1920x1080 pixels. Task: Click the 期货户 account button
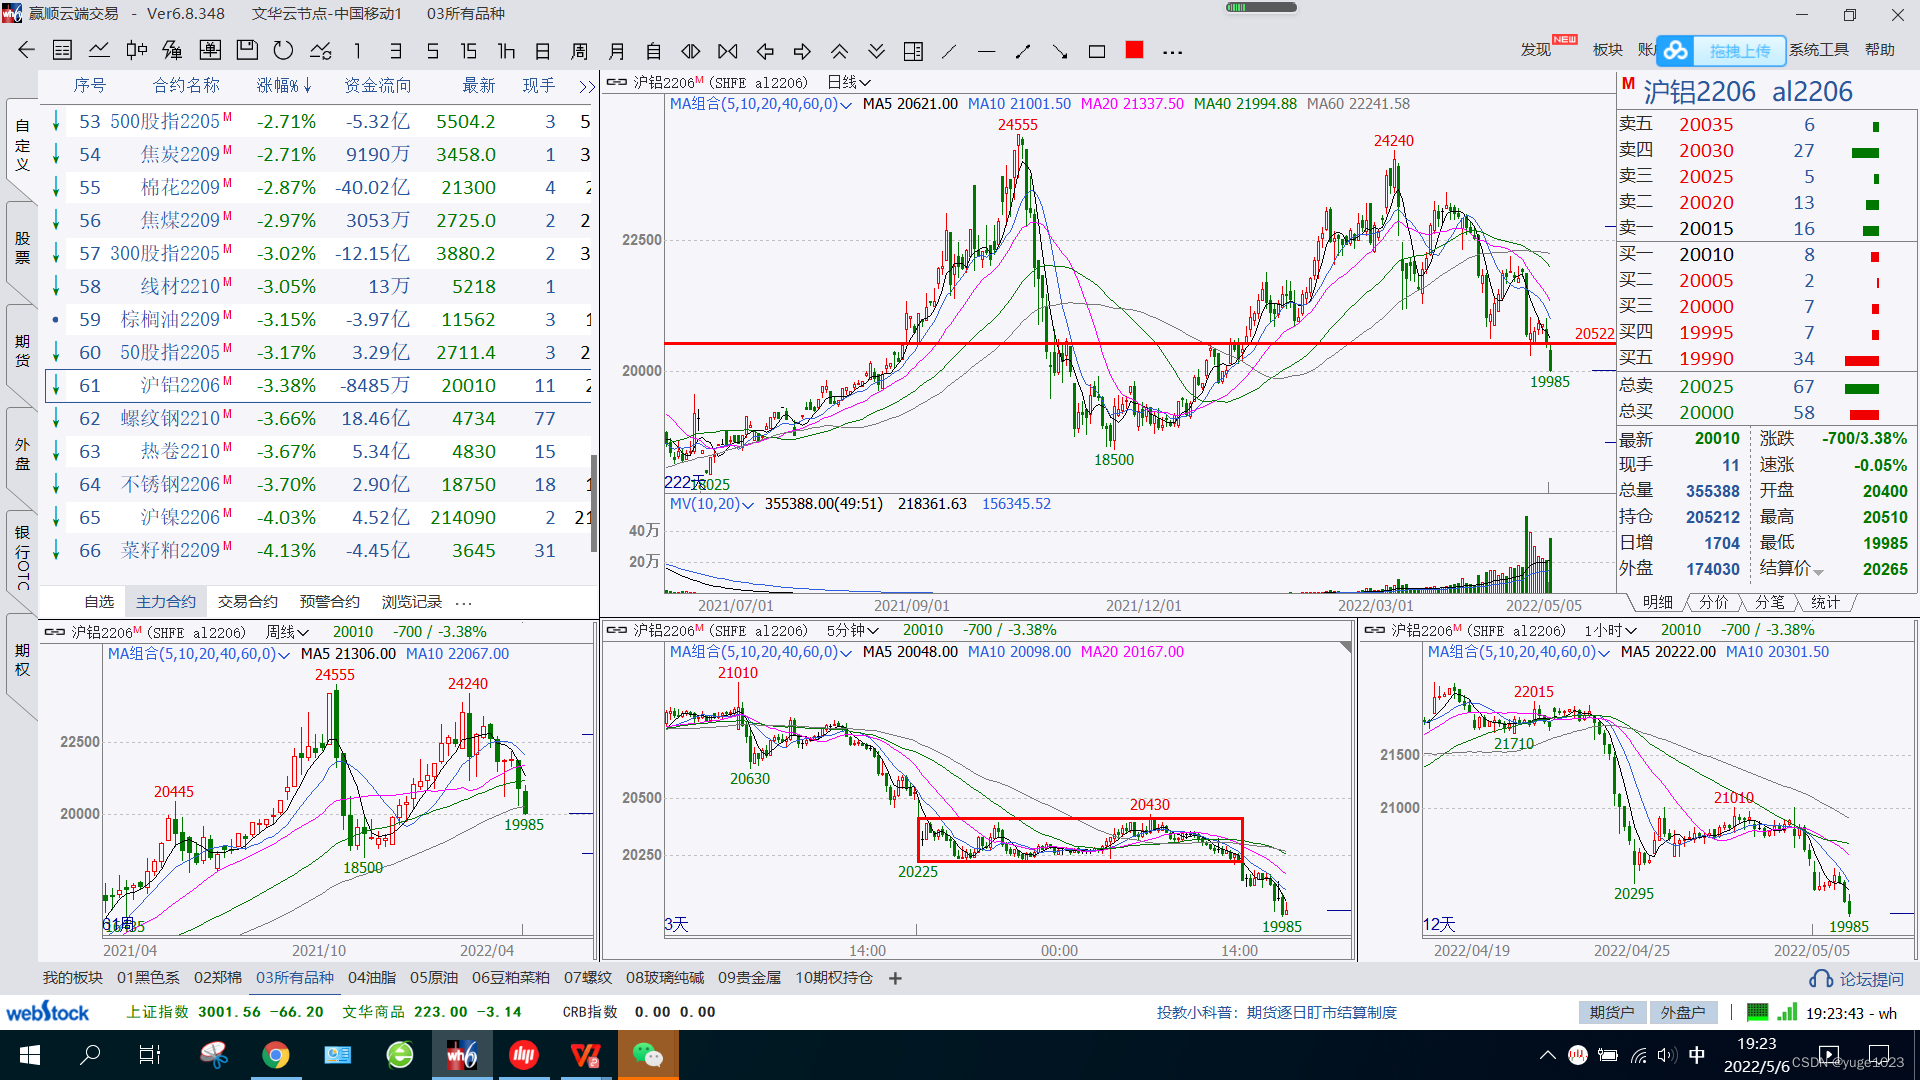pos(1612,1012)
